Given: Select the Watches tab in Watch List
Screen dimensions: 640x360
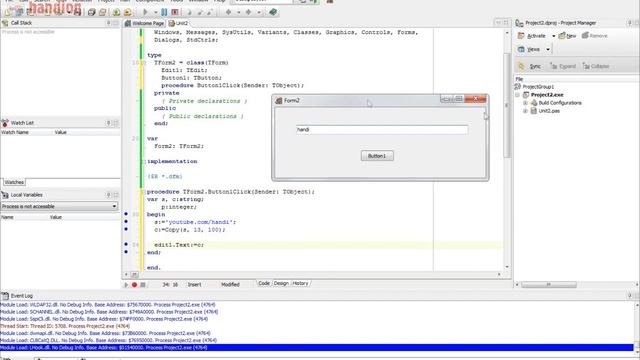Looking at the screenshot, I should tap(14, 182).
